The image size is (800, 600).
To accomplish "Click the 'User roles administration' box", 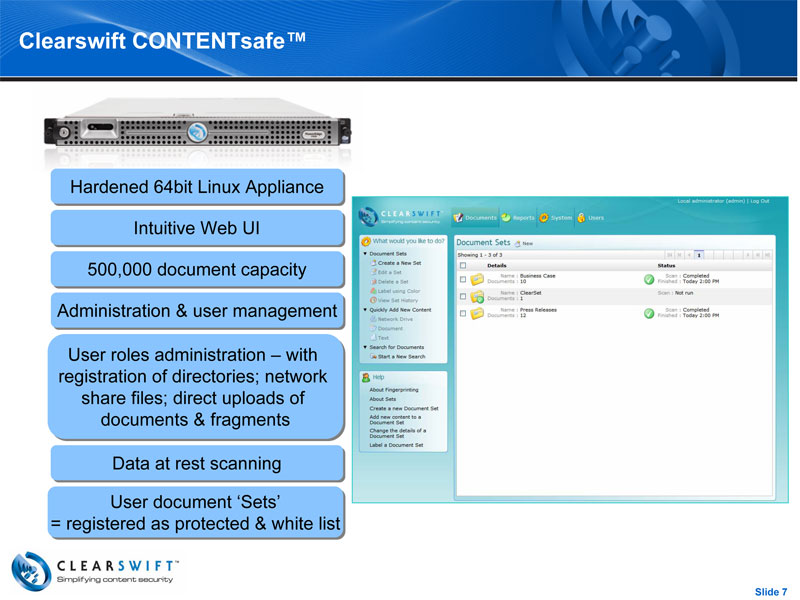I will (196, 387).
